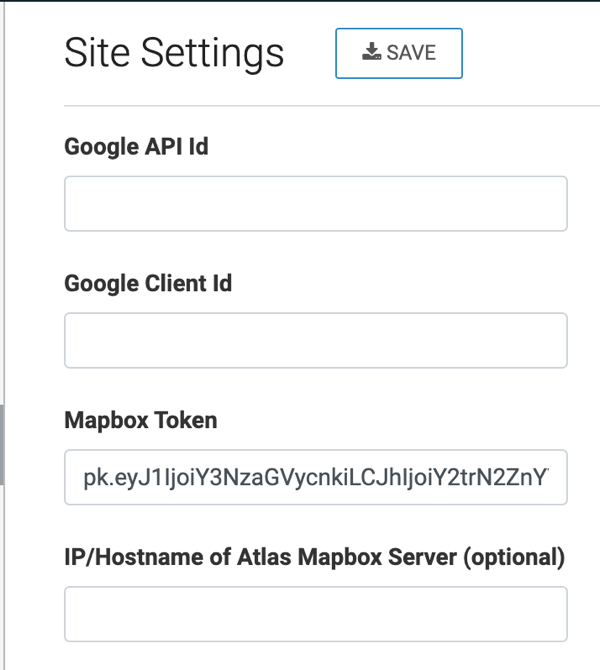The image size is (600, 670).
Task: Click the scrollbar track above the thumb
Action: [x=2, y=205]
